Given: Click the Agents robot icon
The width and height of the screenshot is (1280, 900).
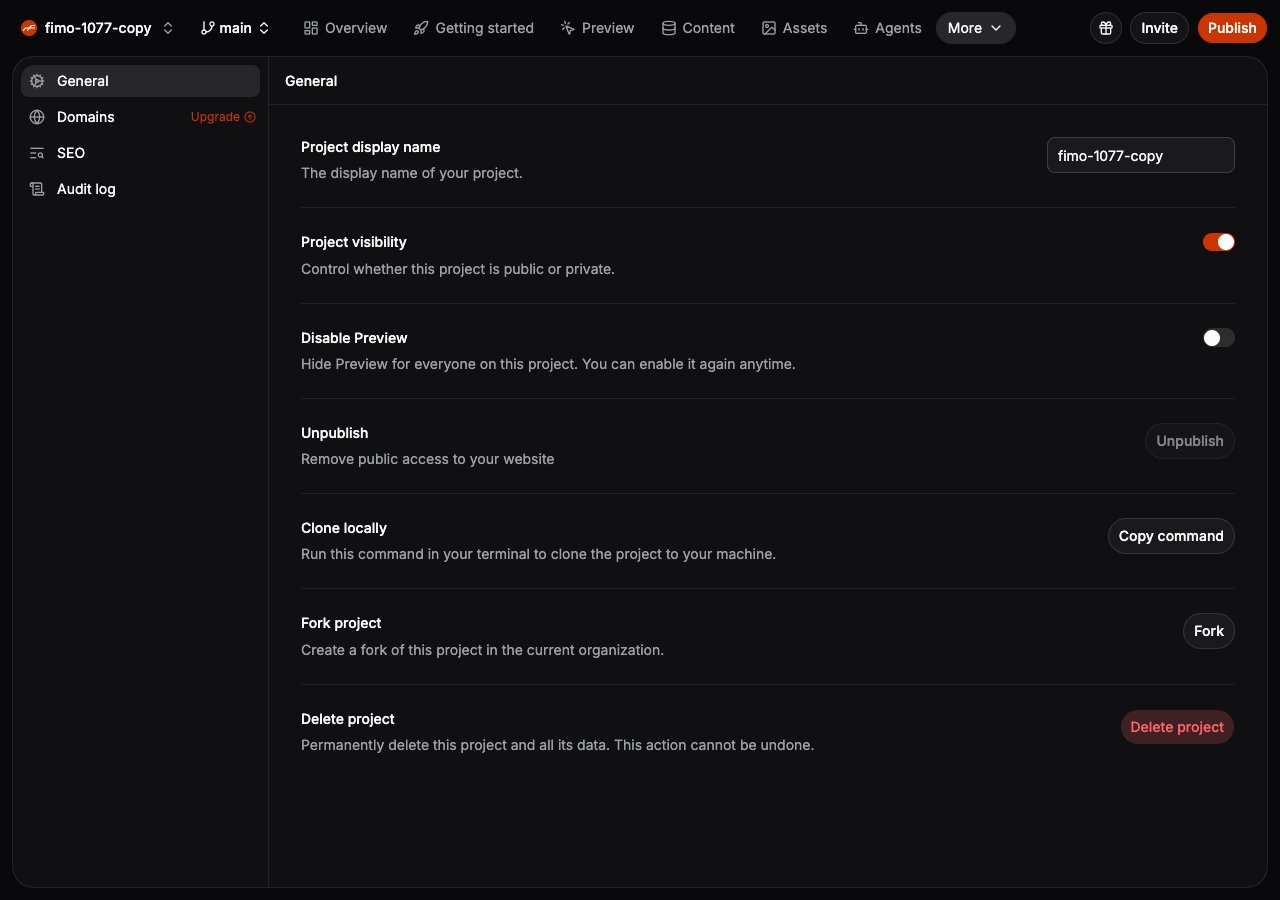Looking at the screenshot, I should pyautogui.click(x=861, y=28).
